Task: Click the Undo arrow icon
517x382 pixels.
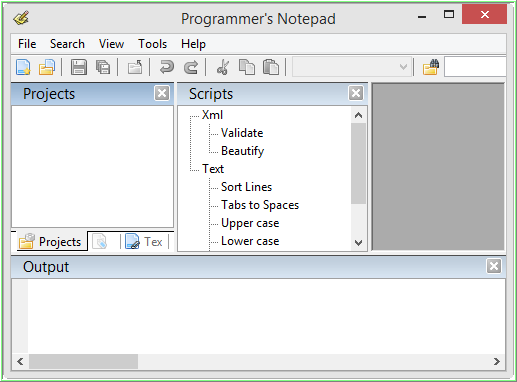Action: click(x=166, y=67)
